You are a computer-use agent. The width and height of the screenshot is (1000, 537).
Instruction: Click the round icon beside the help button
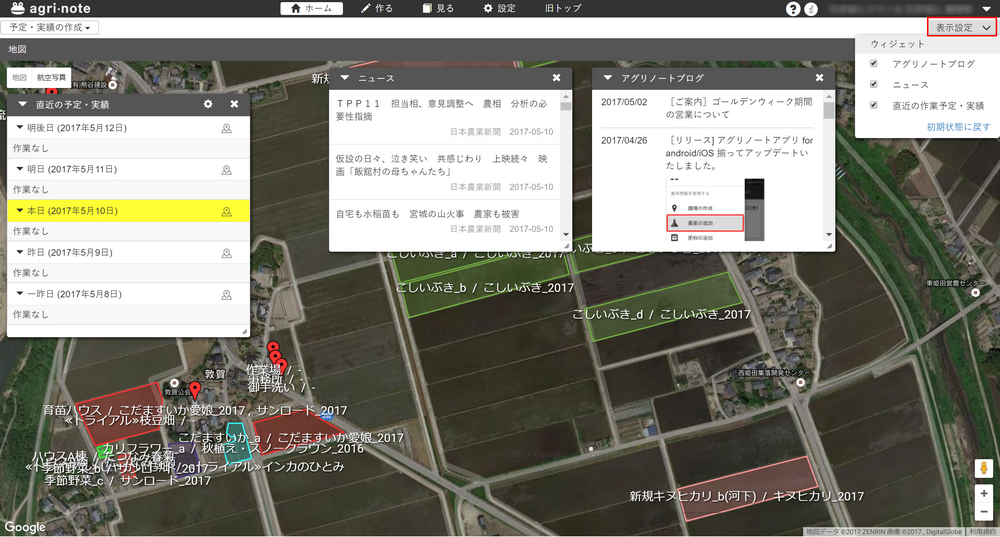click(x=811, y=9)
